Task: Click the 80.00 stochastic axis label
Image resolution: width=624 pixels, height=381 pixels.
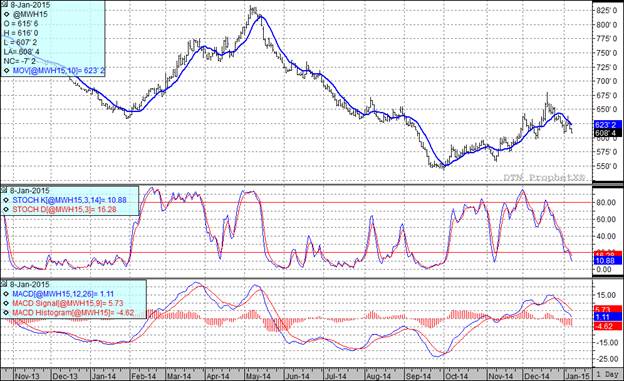Action: click(x=606, y=202)
